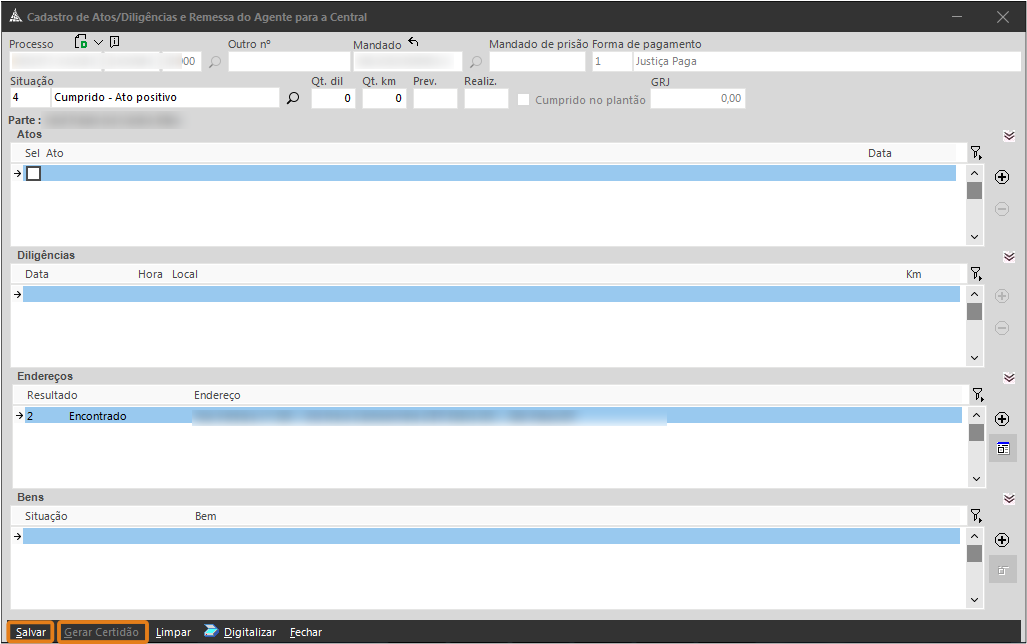Close the Cadastro de Atos window
Viewport: 1027px width, 644px height.
tap(1002, 17)
